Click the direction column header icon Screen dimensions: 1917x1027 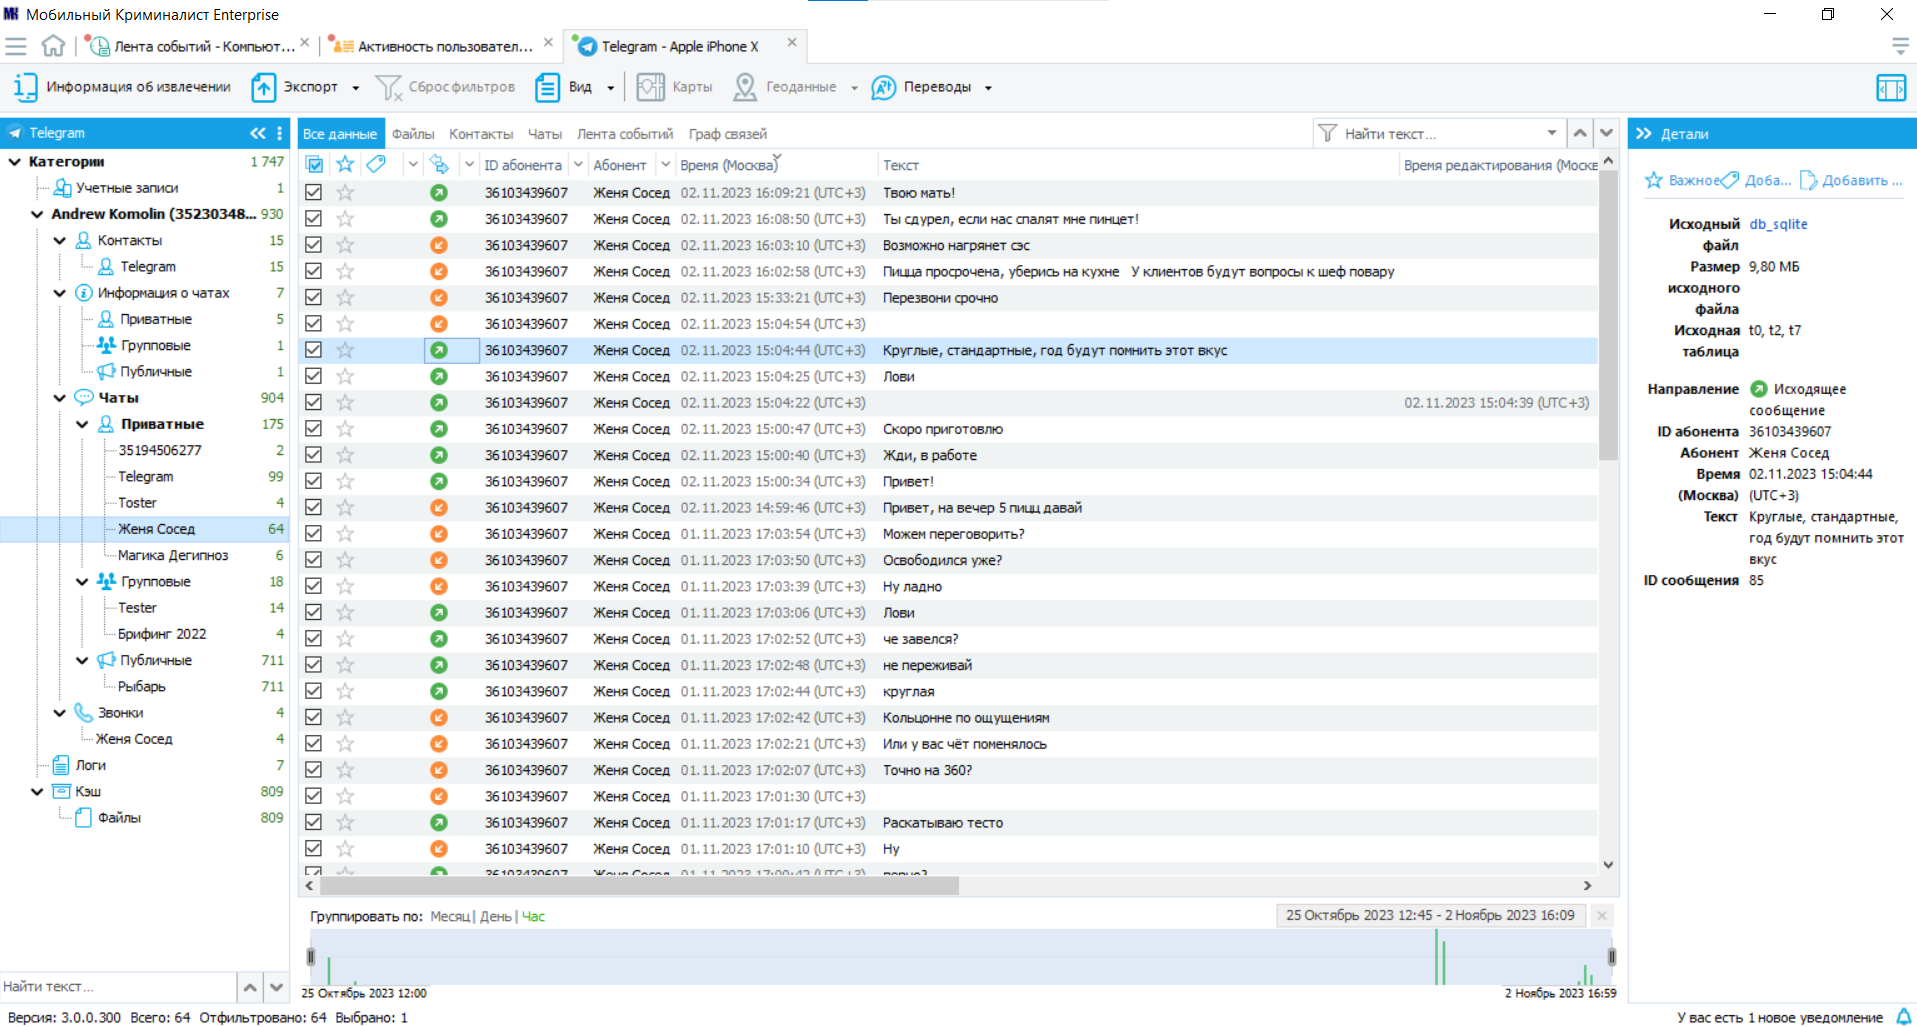click(439, 164)
